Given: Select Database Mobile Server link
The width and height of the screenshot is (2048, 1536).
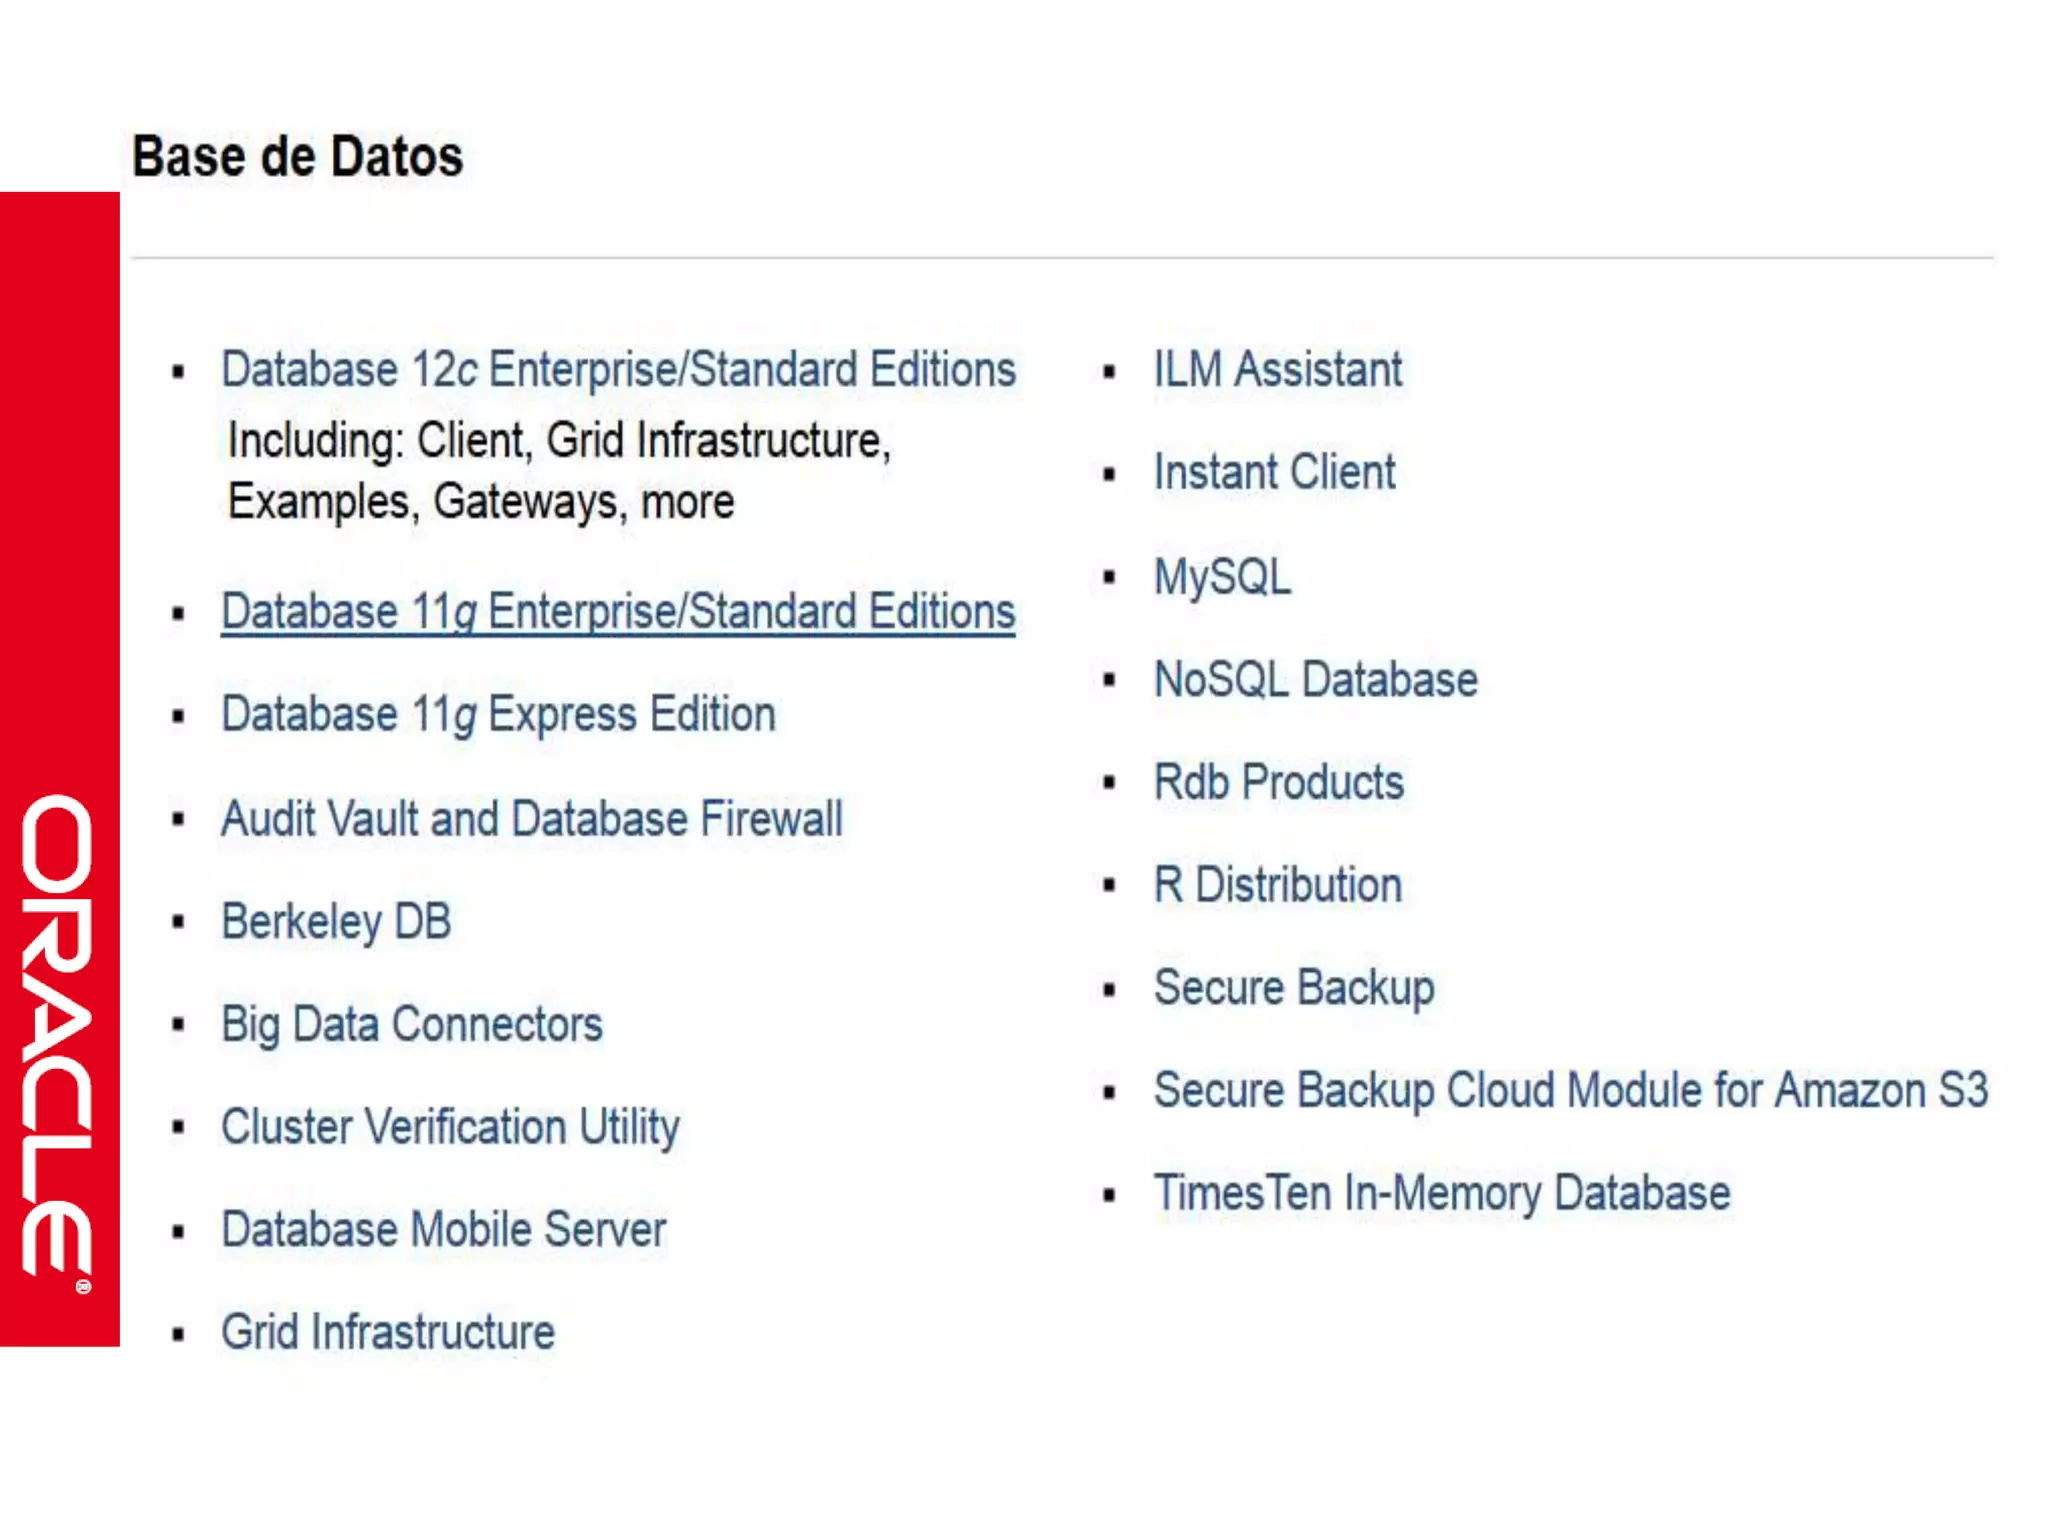Looking at the screenshot, I should (444, 1230).
